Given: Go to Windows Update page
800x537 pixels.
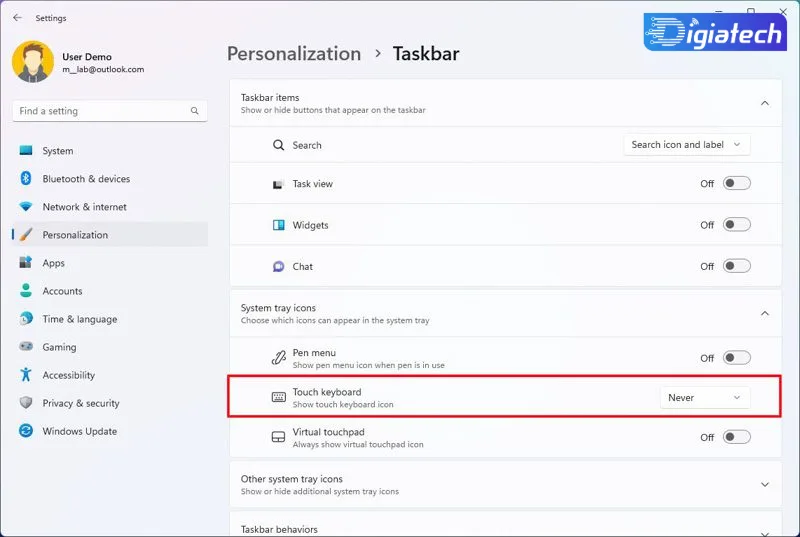Looking at the screenshot, I should 110,431.
